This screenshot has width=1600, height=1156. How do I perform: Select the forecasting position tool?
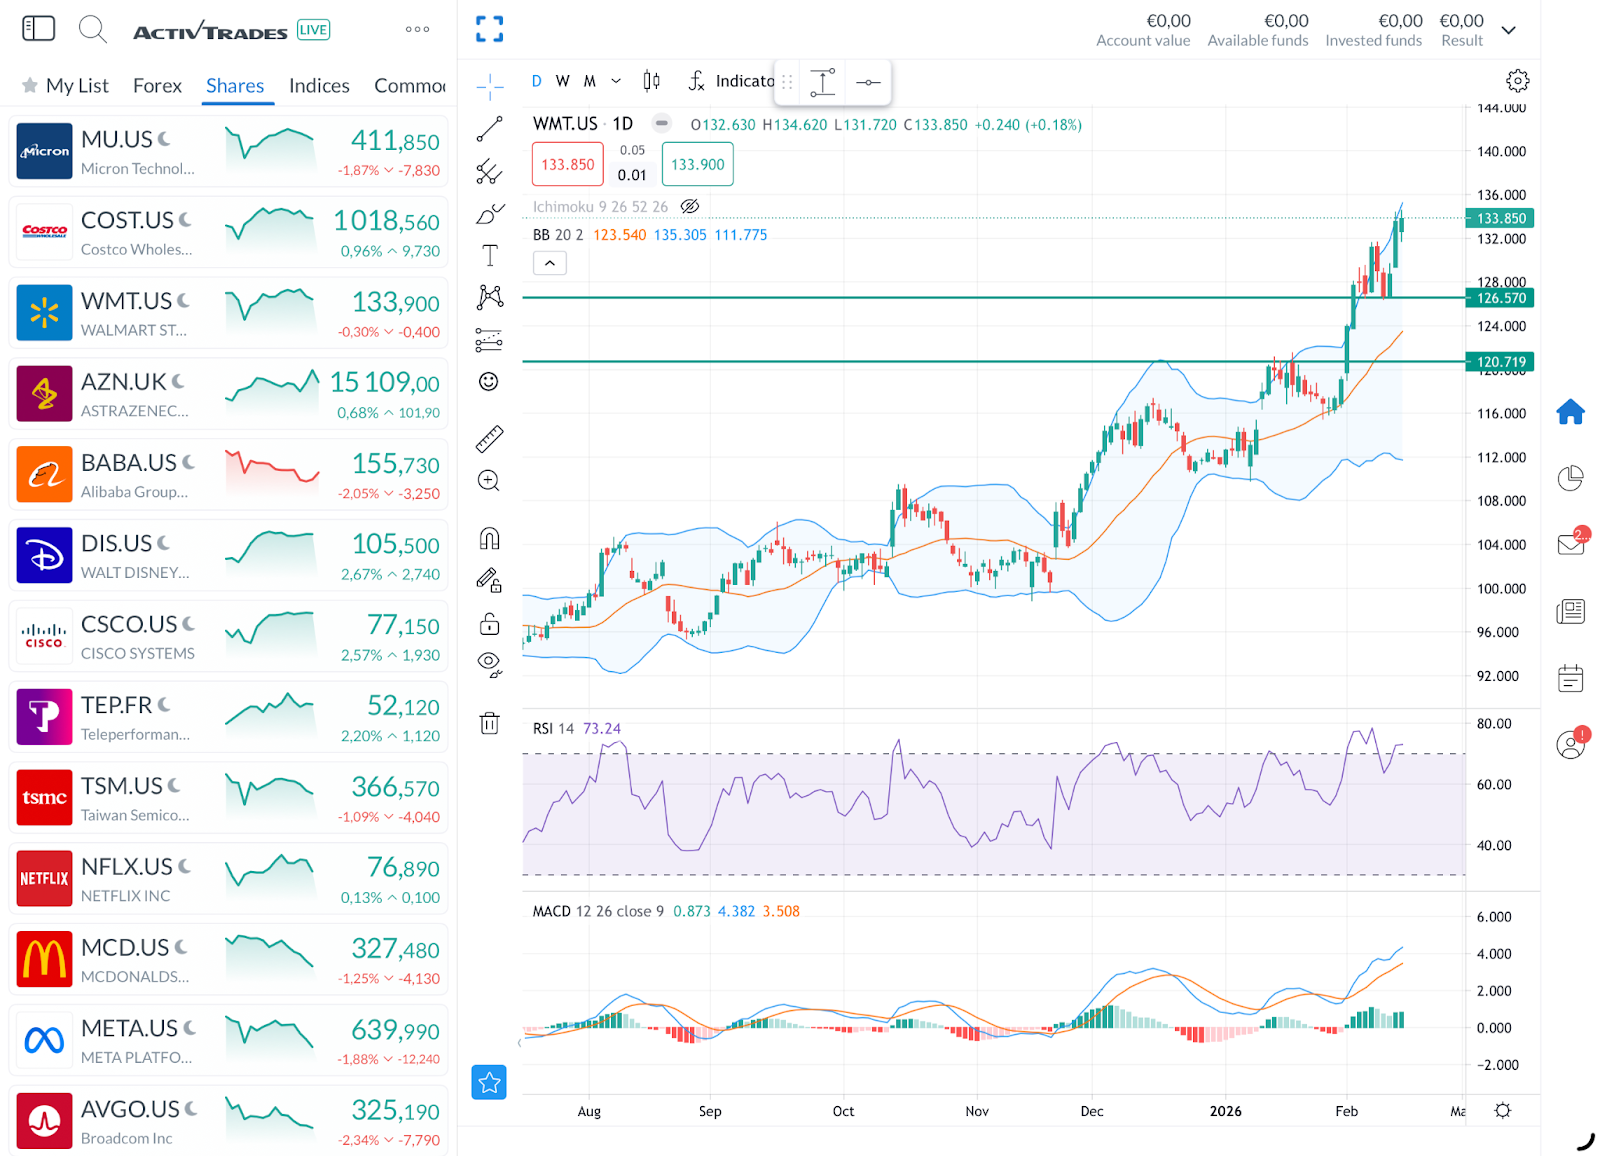[489, 340]
